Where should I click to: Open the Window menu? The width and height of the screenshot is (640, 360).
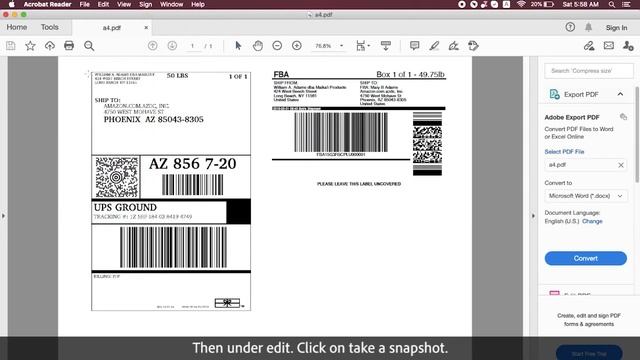coord(171,4)
